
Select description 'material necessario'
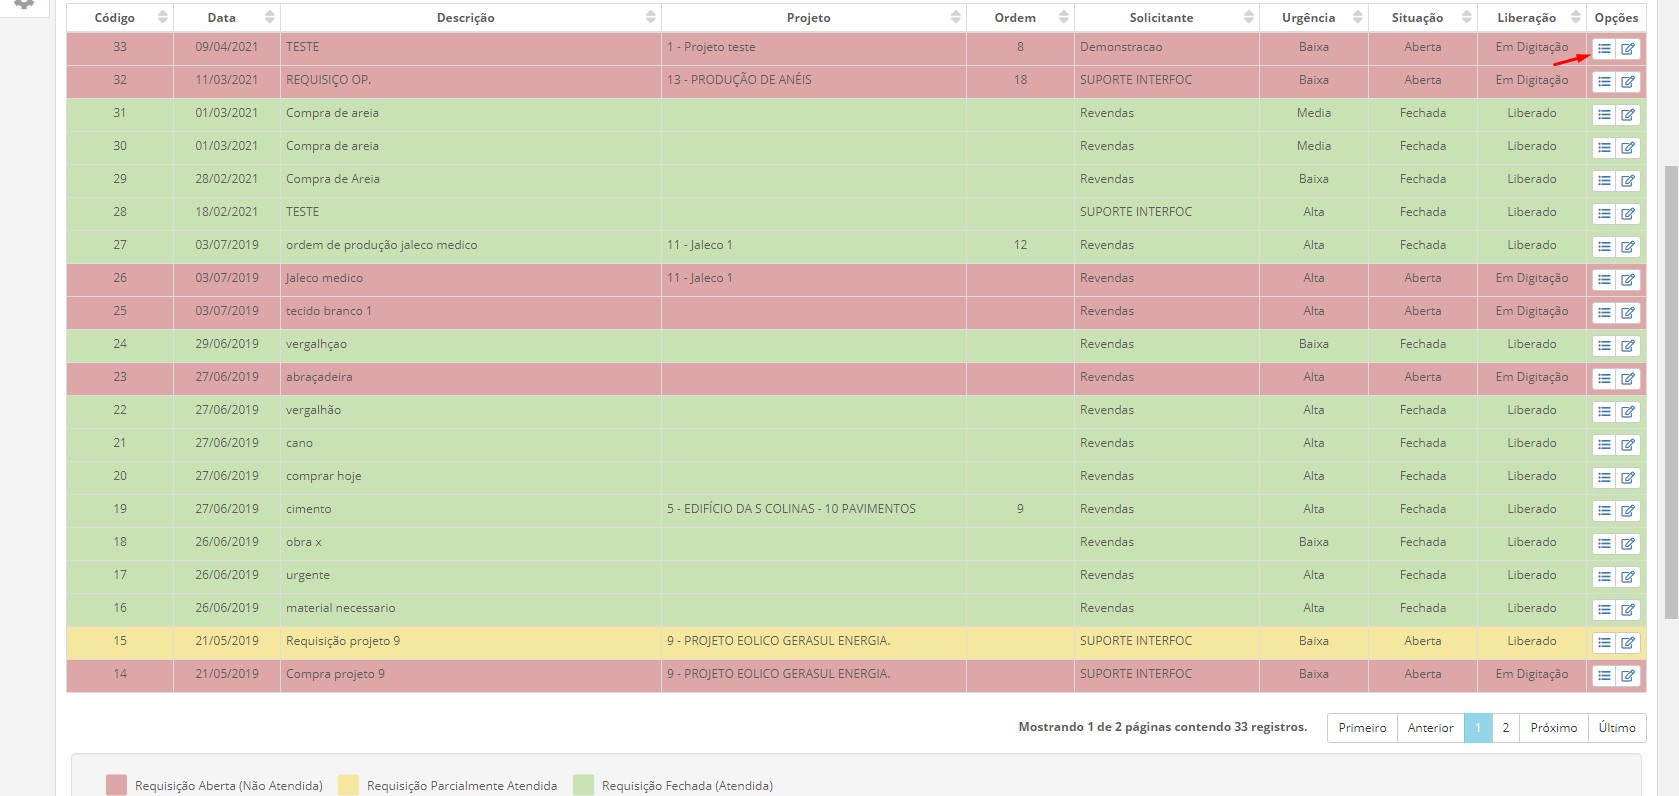pos(340,608)
